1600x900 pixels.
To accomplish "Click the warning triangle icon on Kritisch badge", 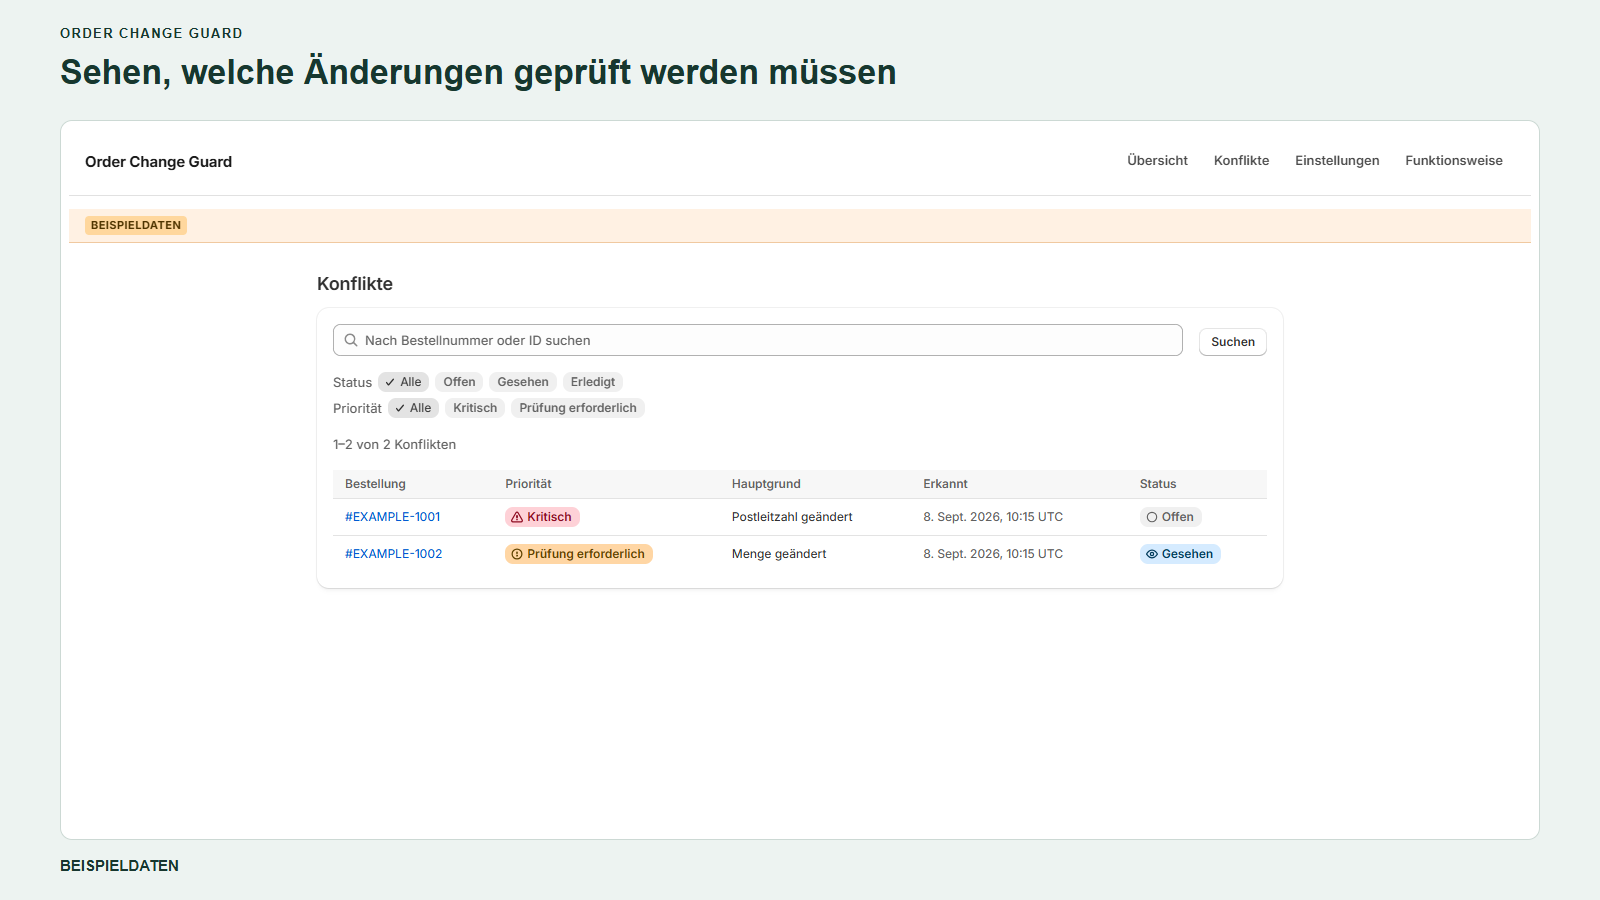I will (x=517, y=517).
